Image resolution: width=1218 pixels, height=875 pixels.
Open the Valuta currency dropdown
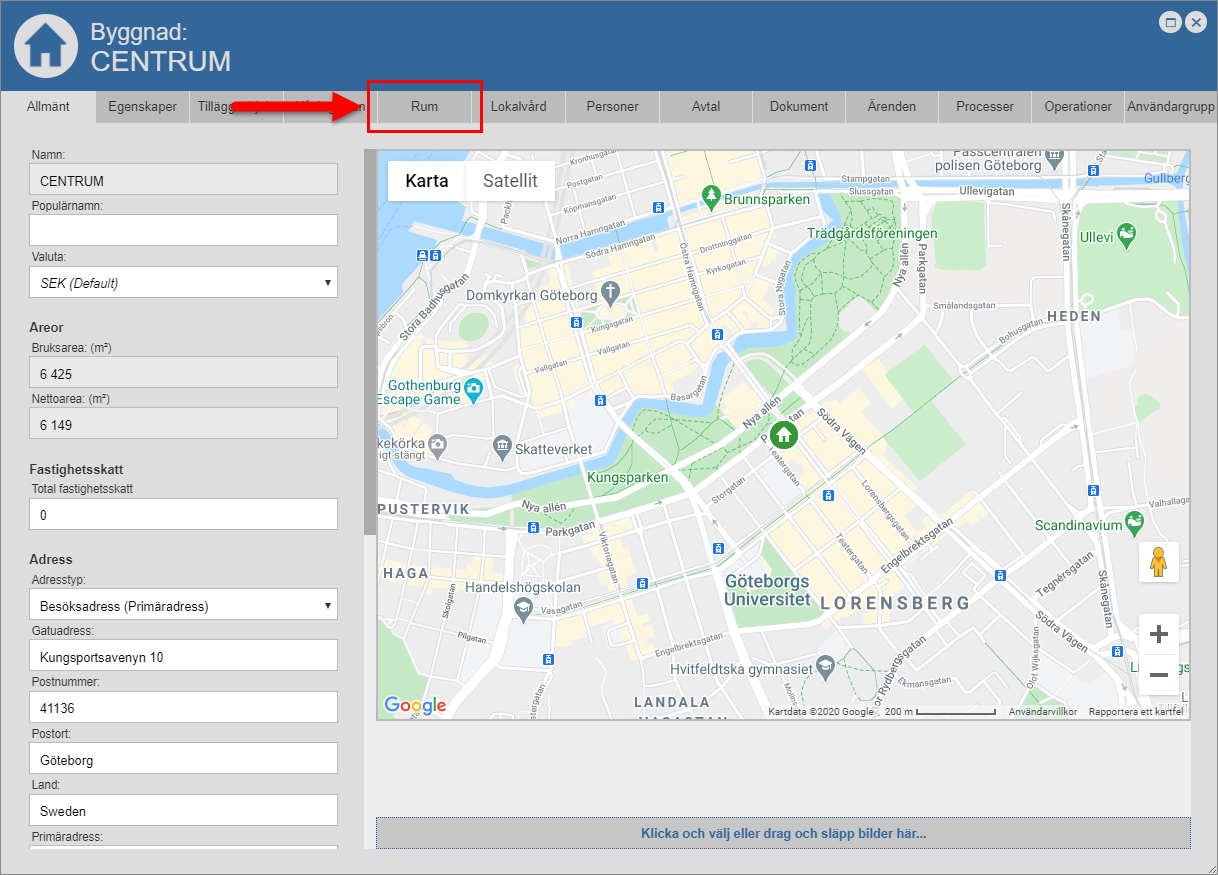pyautogui.click(x=184, y=283)
